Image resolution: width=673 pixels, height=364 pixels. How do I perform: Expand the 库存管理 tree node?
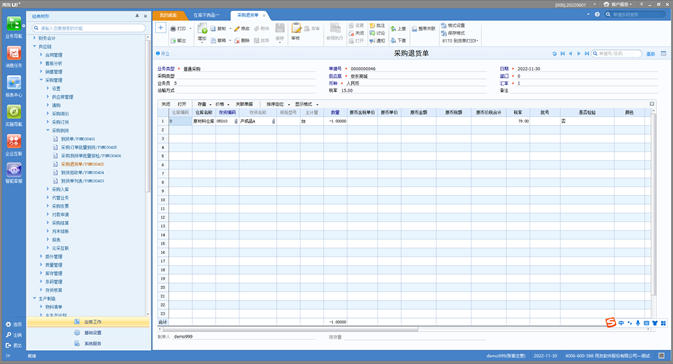[x=41, y=273]
